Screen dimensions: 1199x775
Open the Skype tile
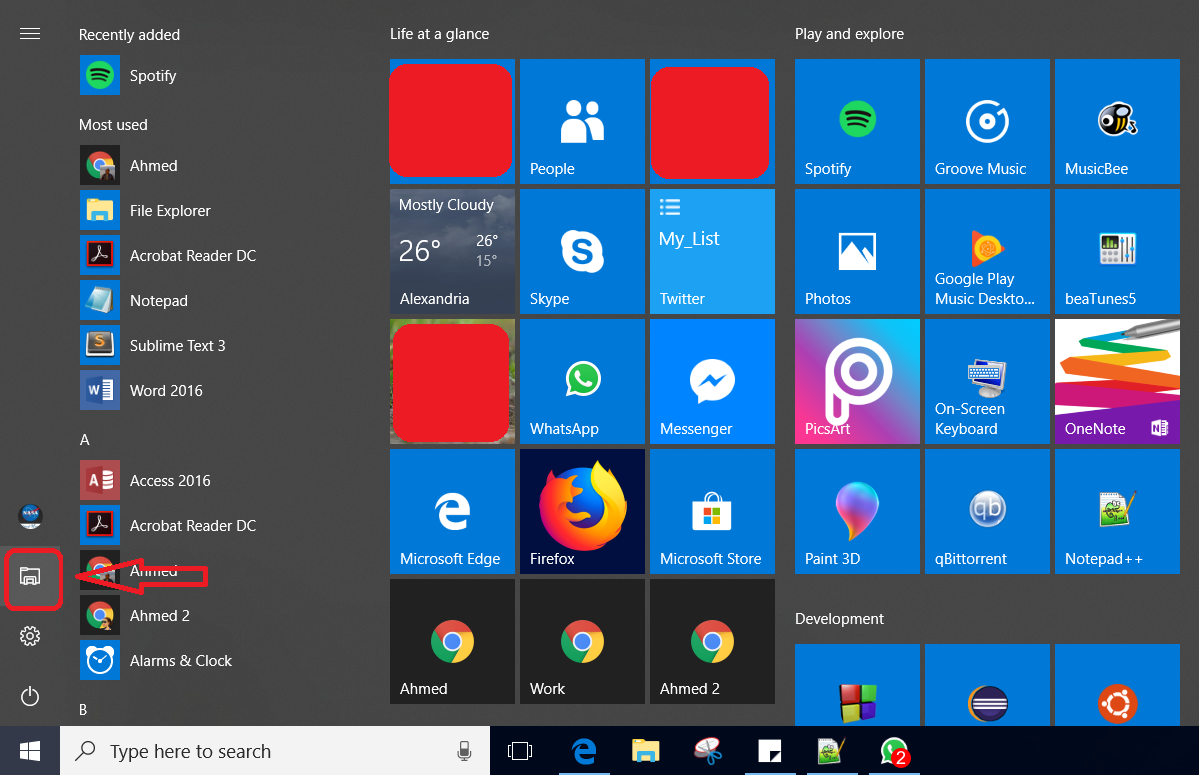tap(582, 251)
